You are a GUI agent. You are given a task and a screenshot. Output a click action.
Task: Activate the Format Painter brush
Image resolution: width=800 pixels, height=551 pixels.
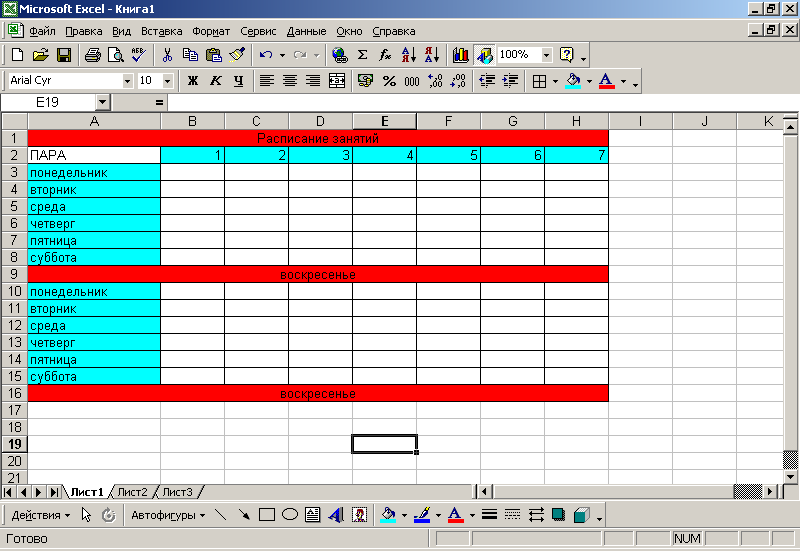tap(237, 55)
